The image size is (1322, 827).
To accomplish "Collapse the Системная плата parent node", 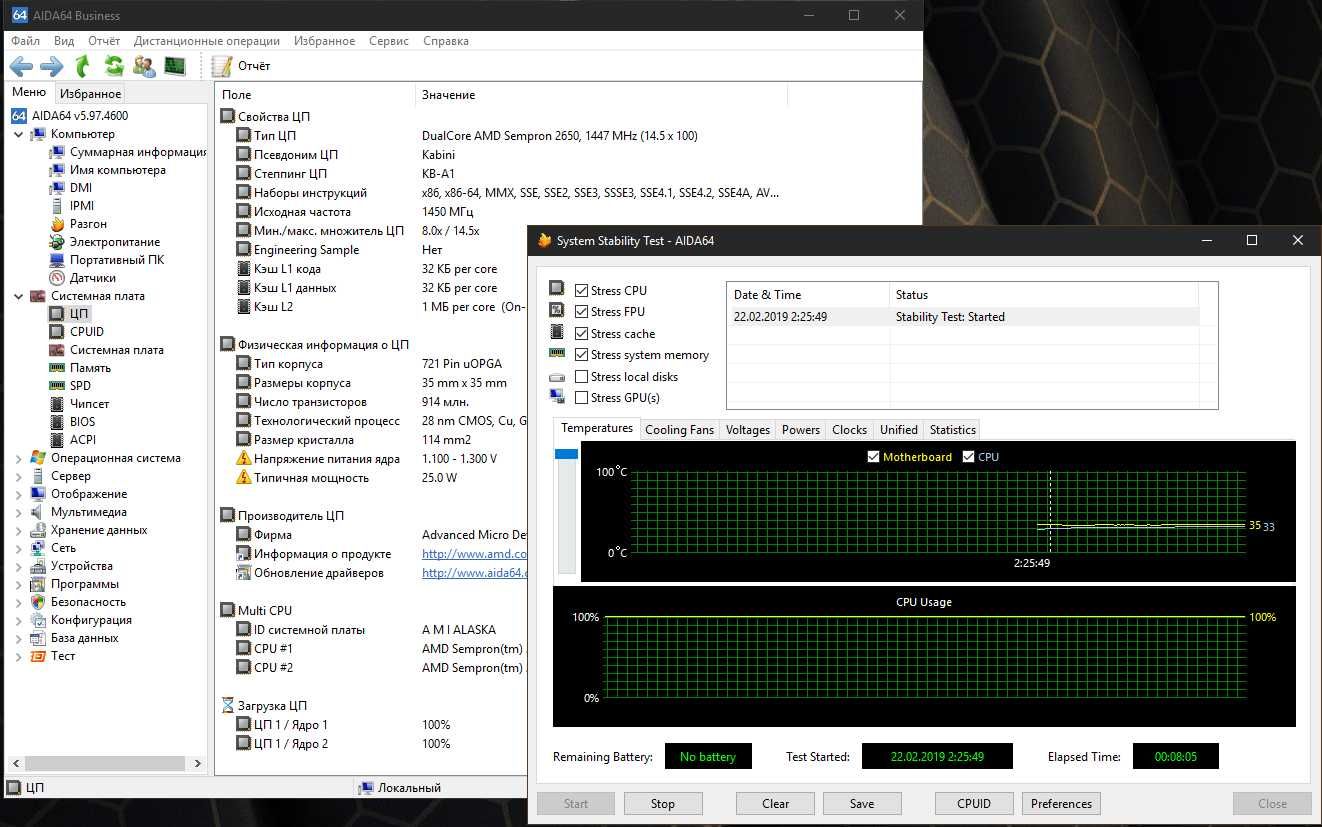I will (x=18, y=296).
